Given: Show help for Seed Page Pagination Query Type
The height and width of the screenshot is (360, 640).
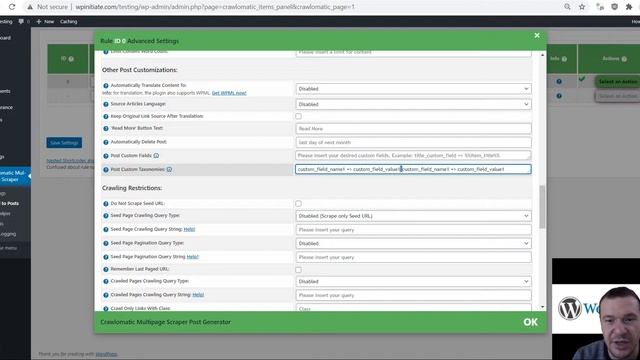Looking at the screenshot, I should (x=106, y=243).
